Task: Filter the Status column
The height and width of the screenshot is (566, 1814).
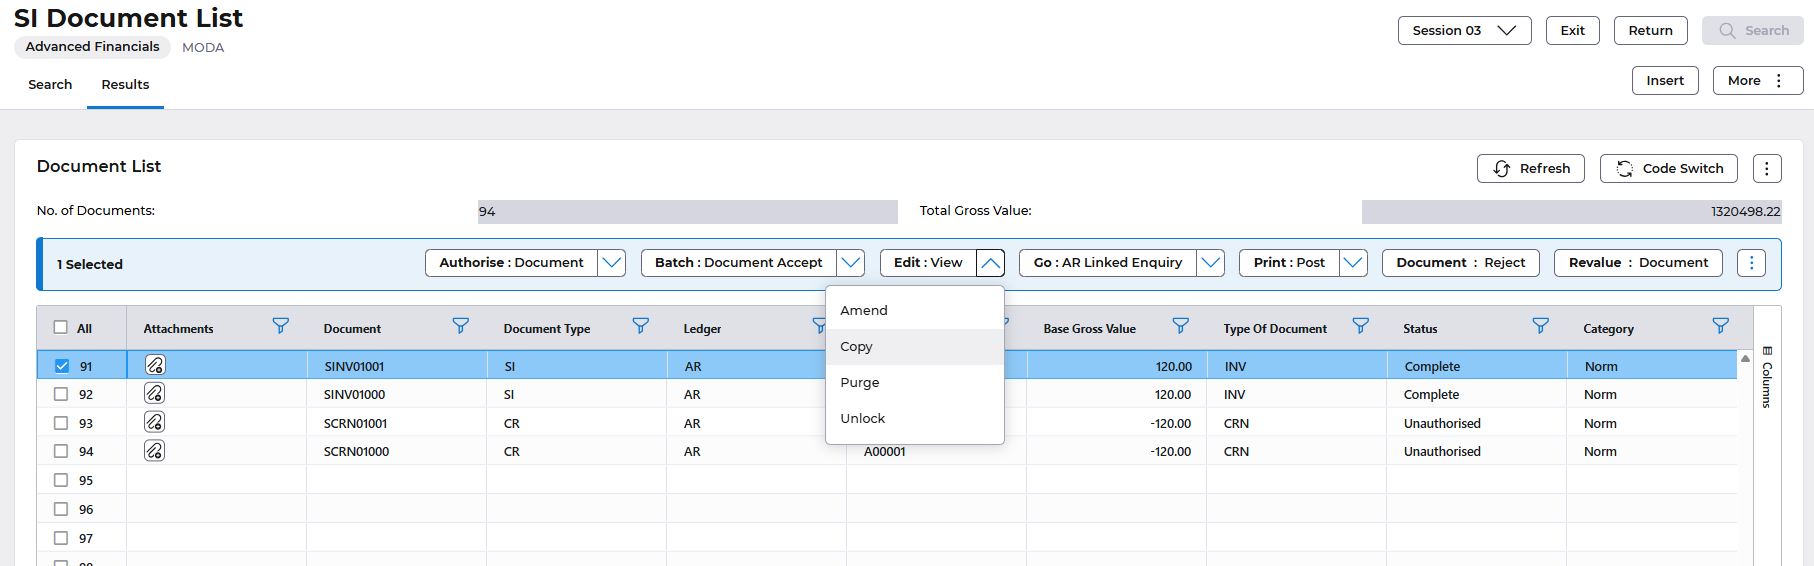Action: 1541,326
